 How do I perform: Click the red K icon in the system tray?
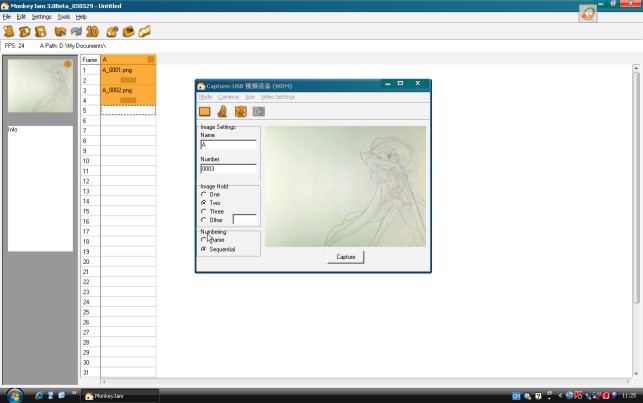578,396
